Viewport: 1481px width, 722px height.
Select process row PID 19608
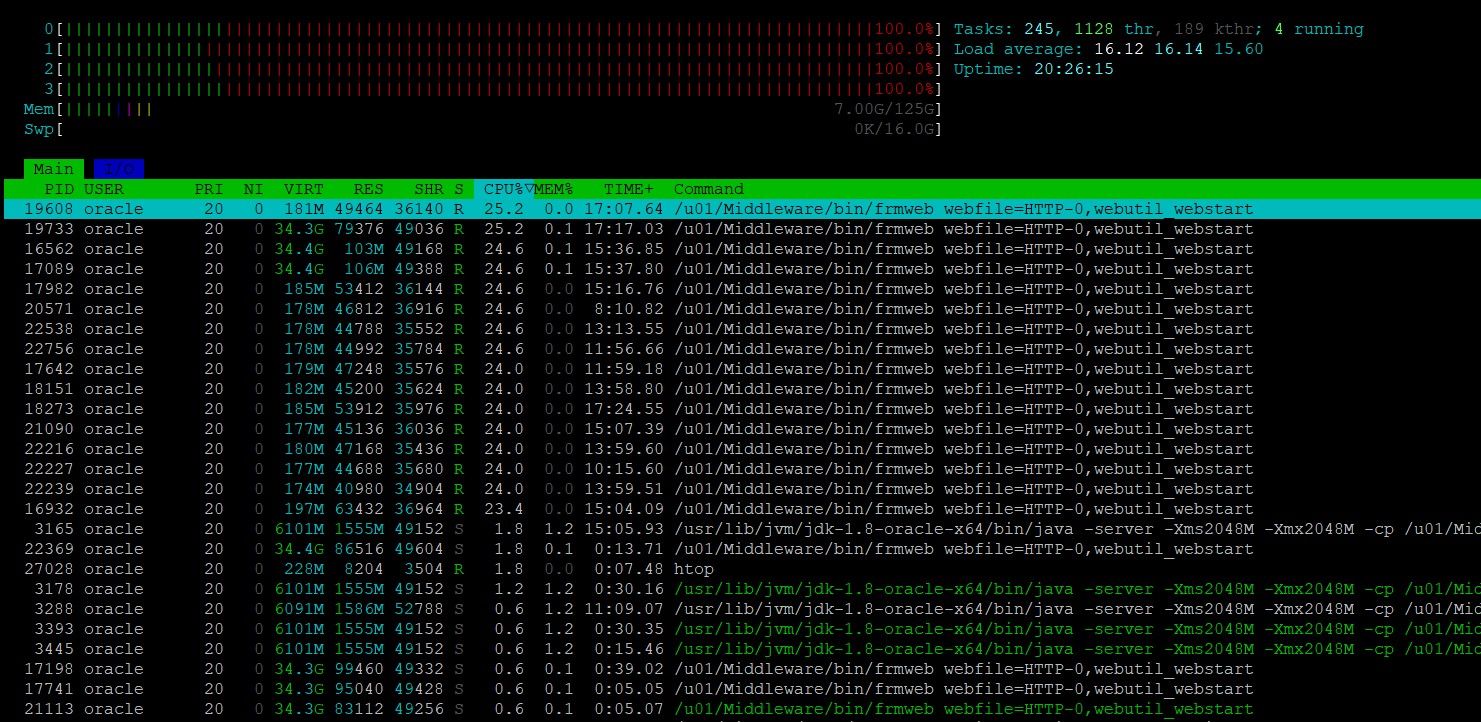(740, 209)
